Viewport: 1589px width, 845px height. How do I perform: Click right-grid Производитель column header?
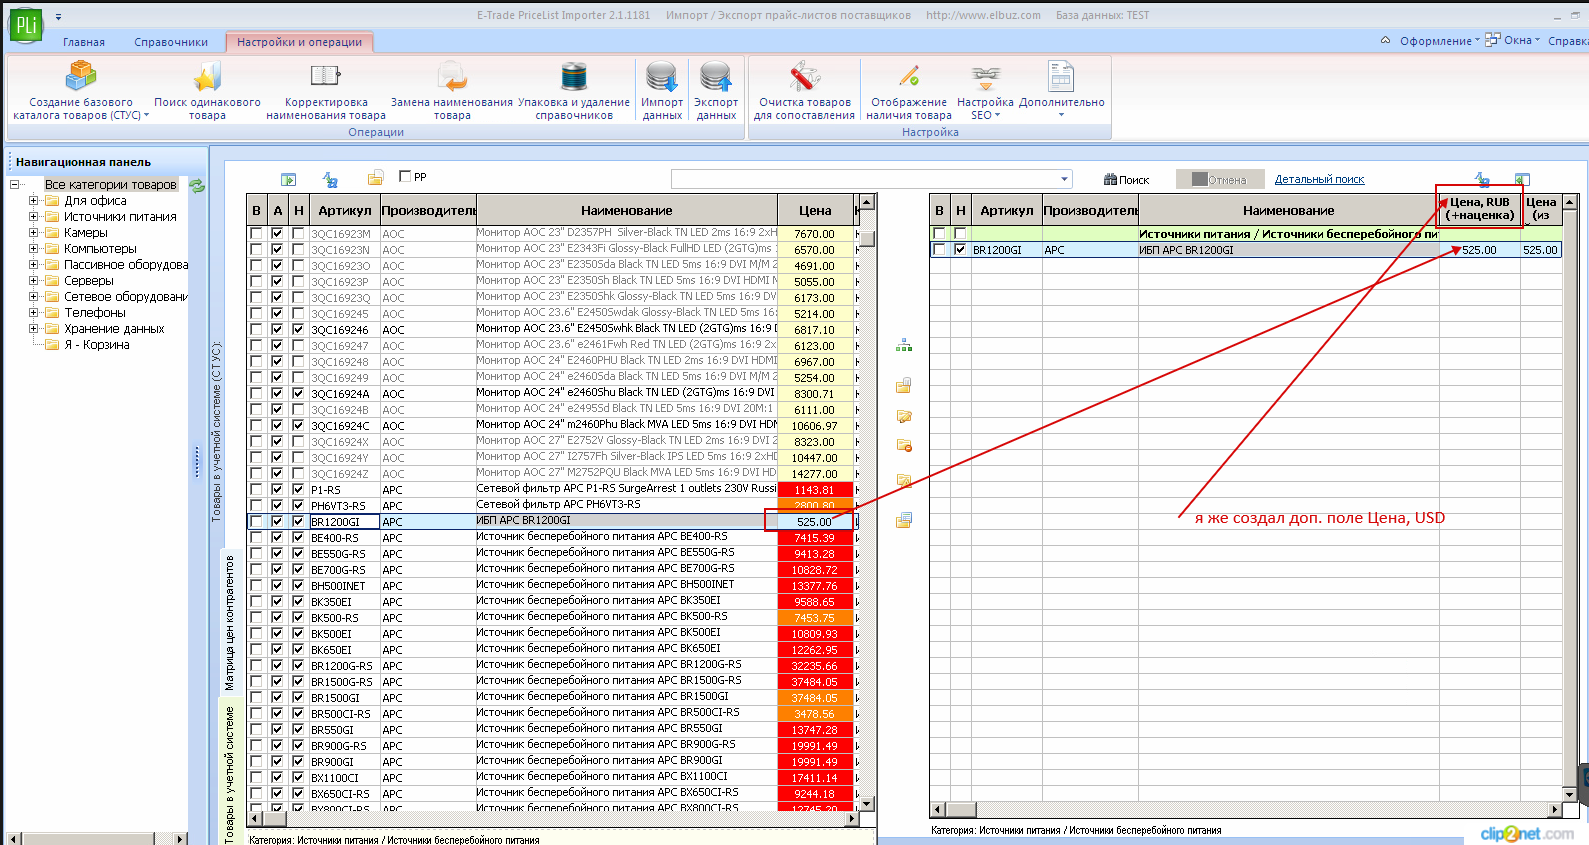point(1090,210)
